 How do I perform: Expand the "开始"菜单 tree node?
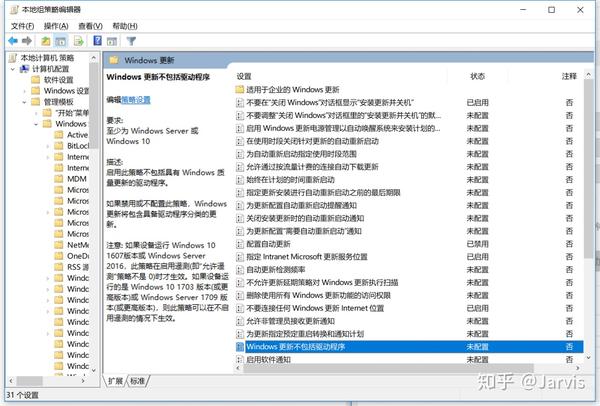(x=36, y=113)
